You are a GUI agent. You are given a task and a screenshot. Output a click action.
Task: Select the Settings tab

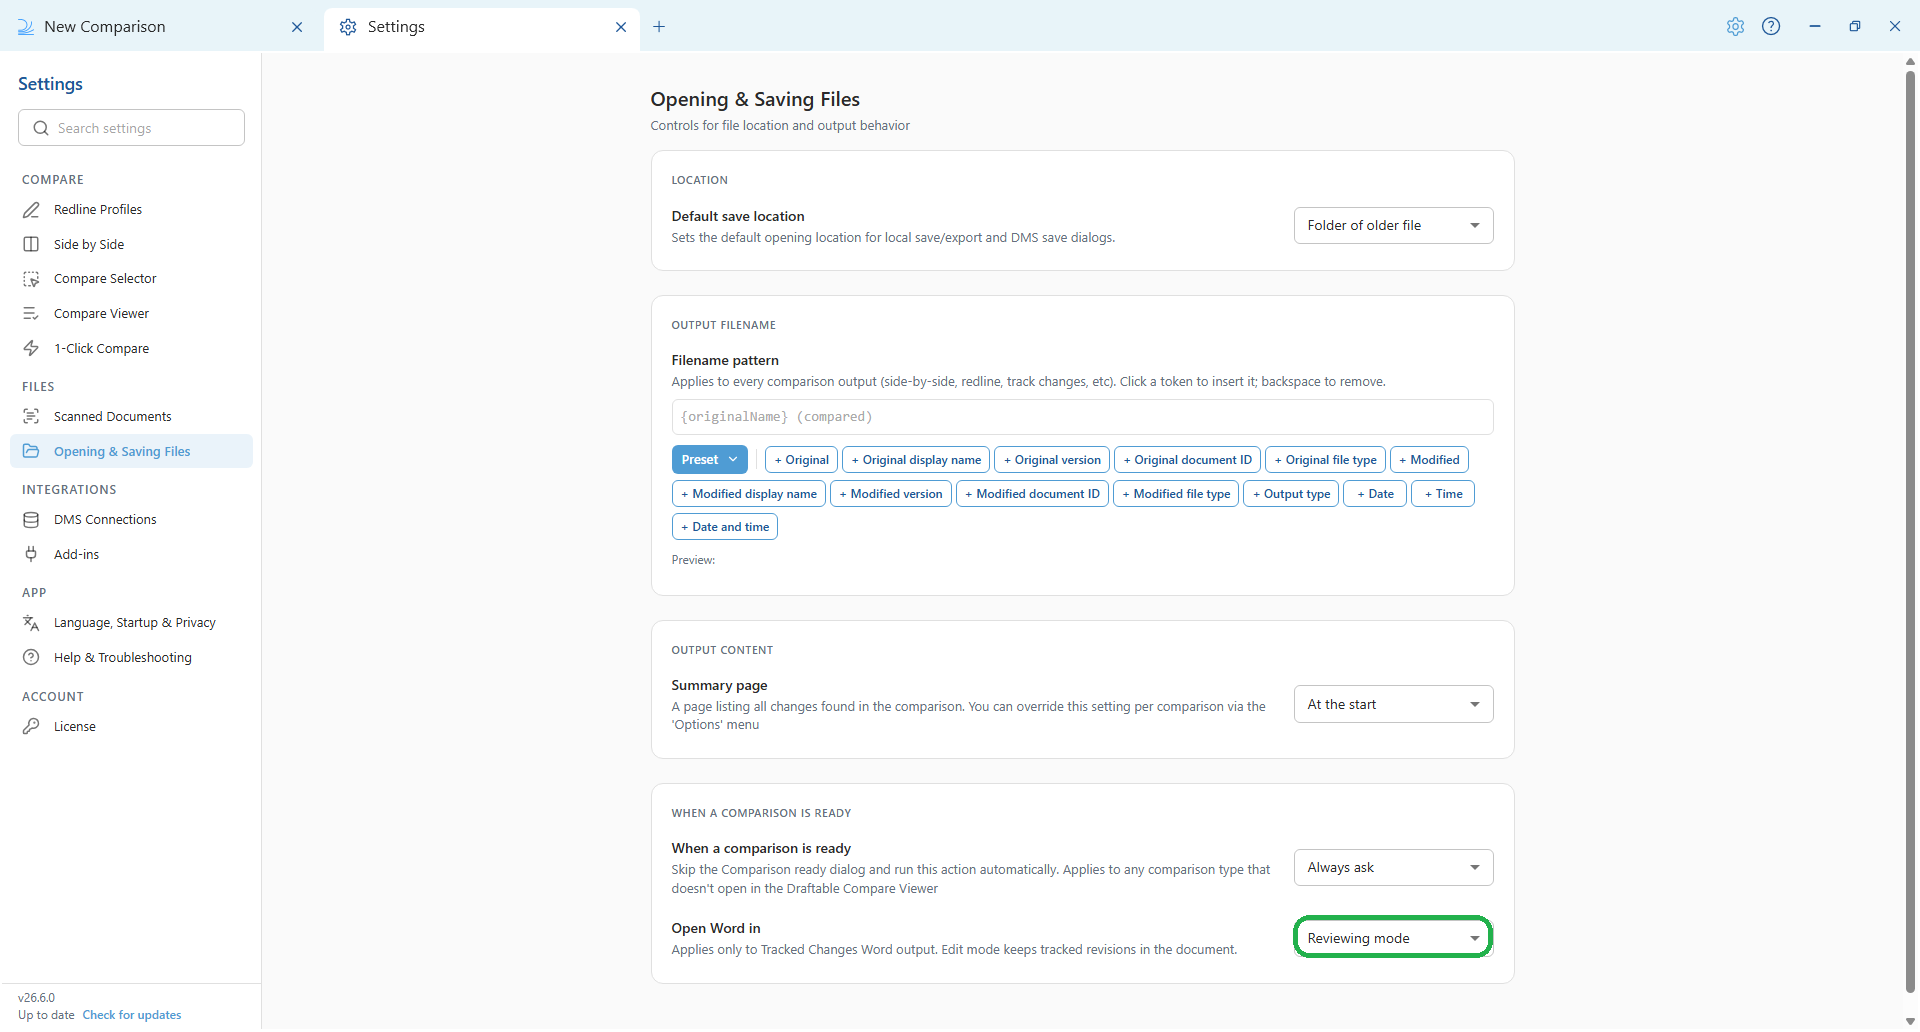(482, 27)
